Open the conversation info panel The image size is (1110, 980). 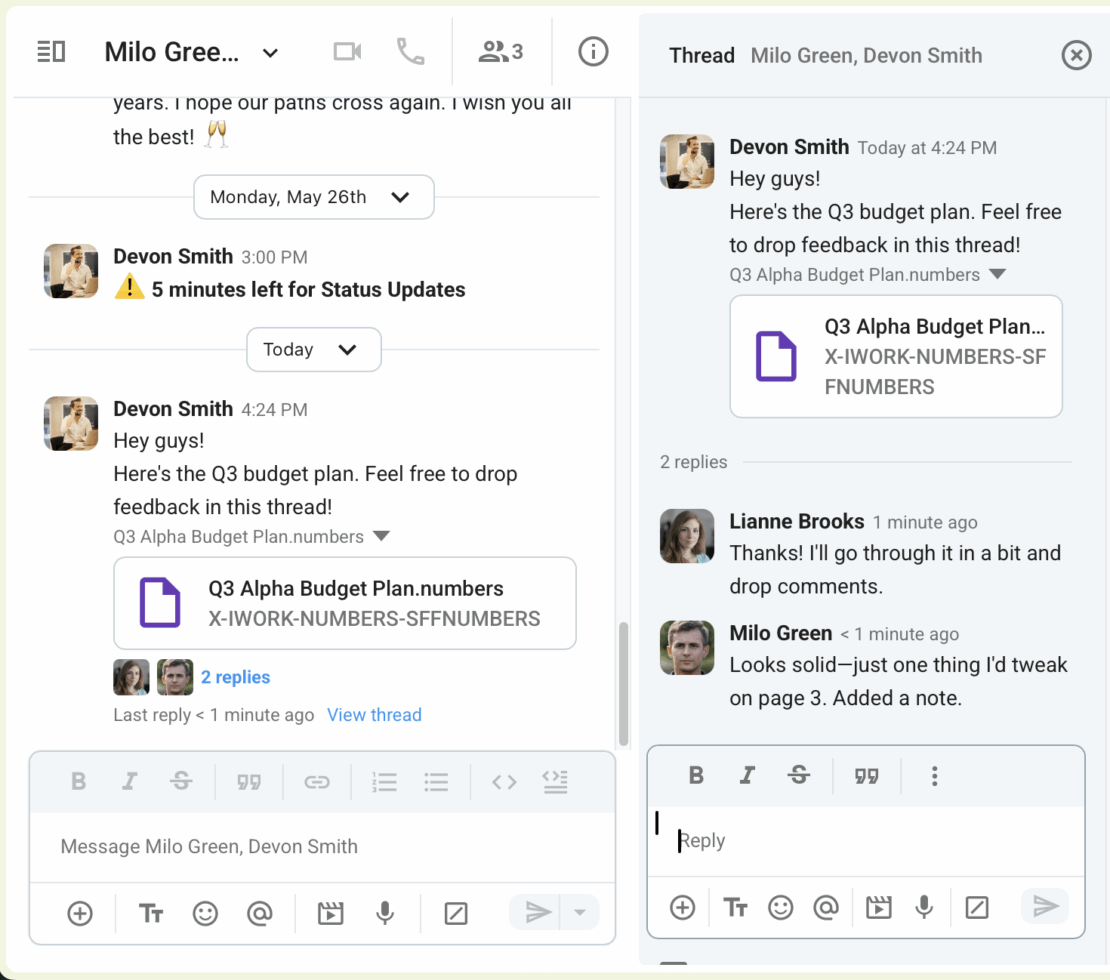click(593, 53)
